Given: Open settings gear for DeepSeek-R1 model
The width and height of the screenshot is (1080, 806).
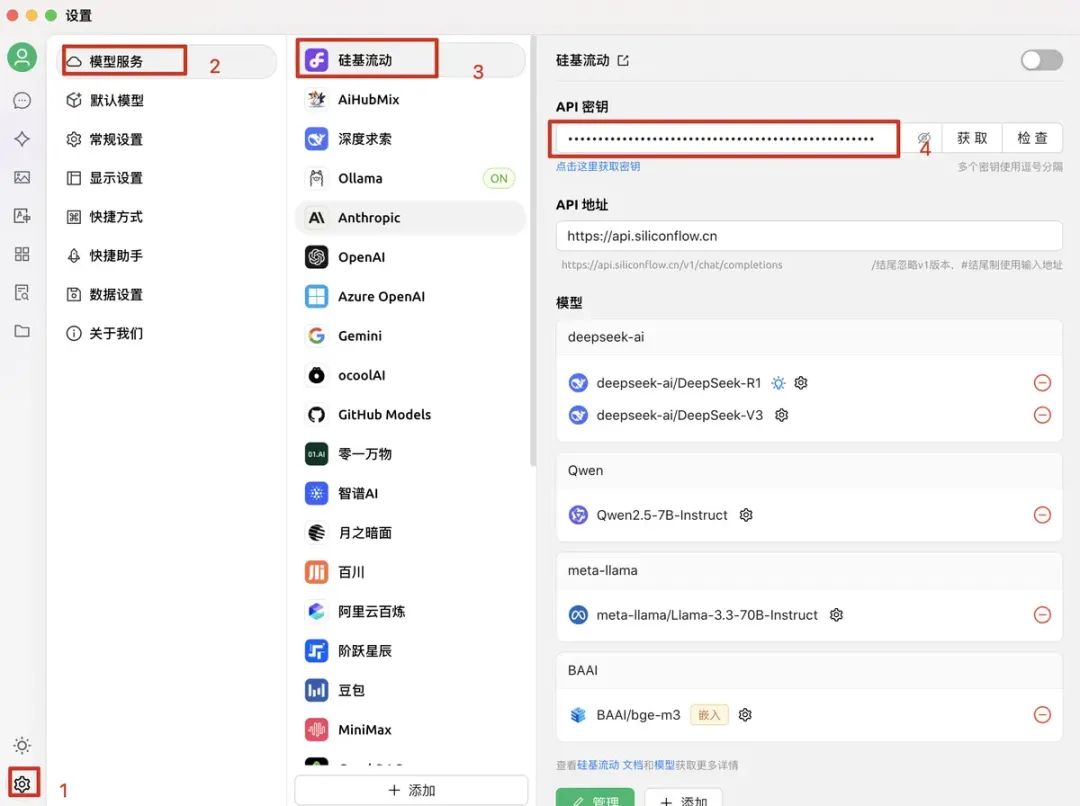Looking at the screenshot, I should pyautogui.click(x=800, y=382).
